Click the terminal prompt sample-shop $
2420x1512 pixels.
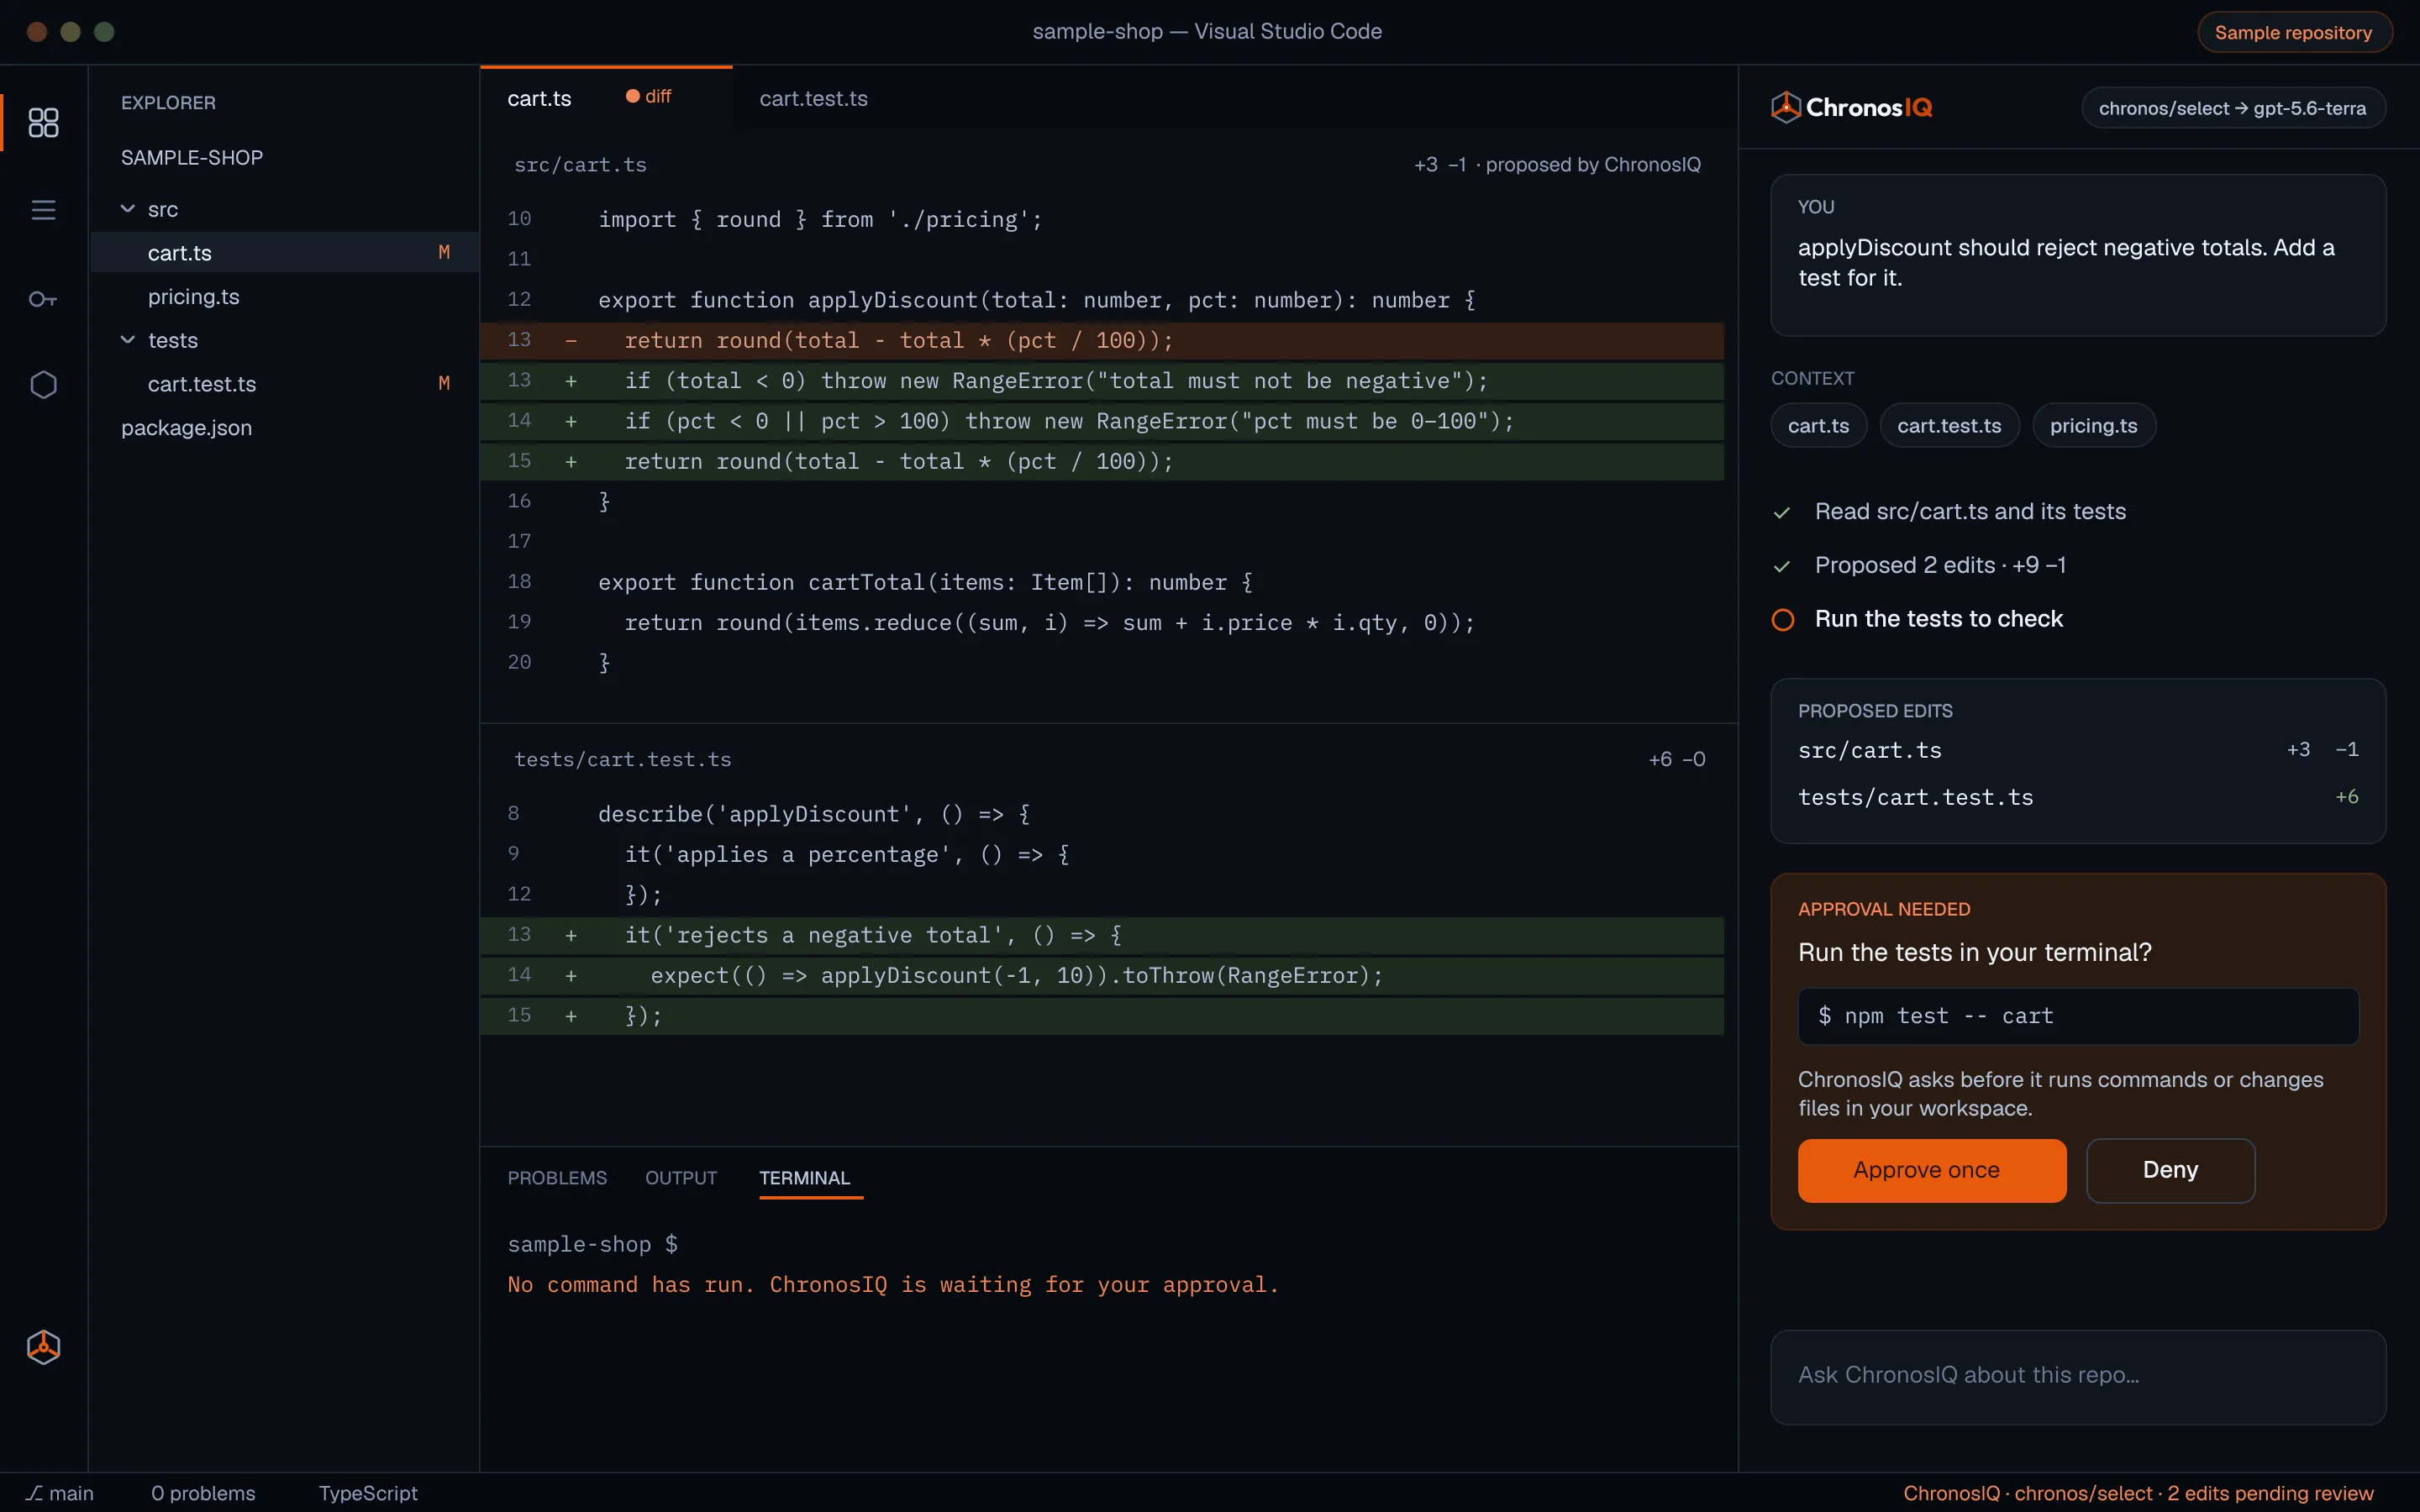(x=592, y=1244)
